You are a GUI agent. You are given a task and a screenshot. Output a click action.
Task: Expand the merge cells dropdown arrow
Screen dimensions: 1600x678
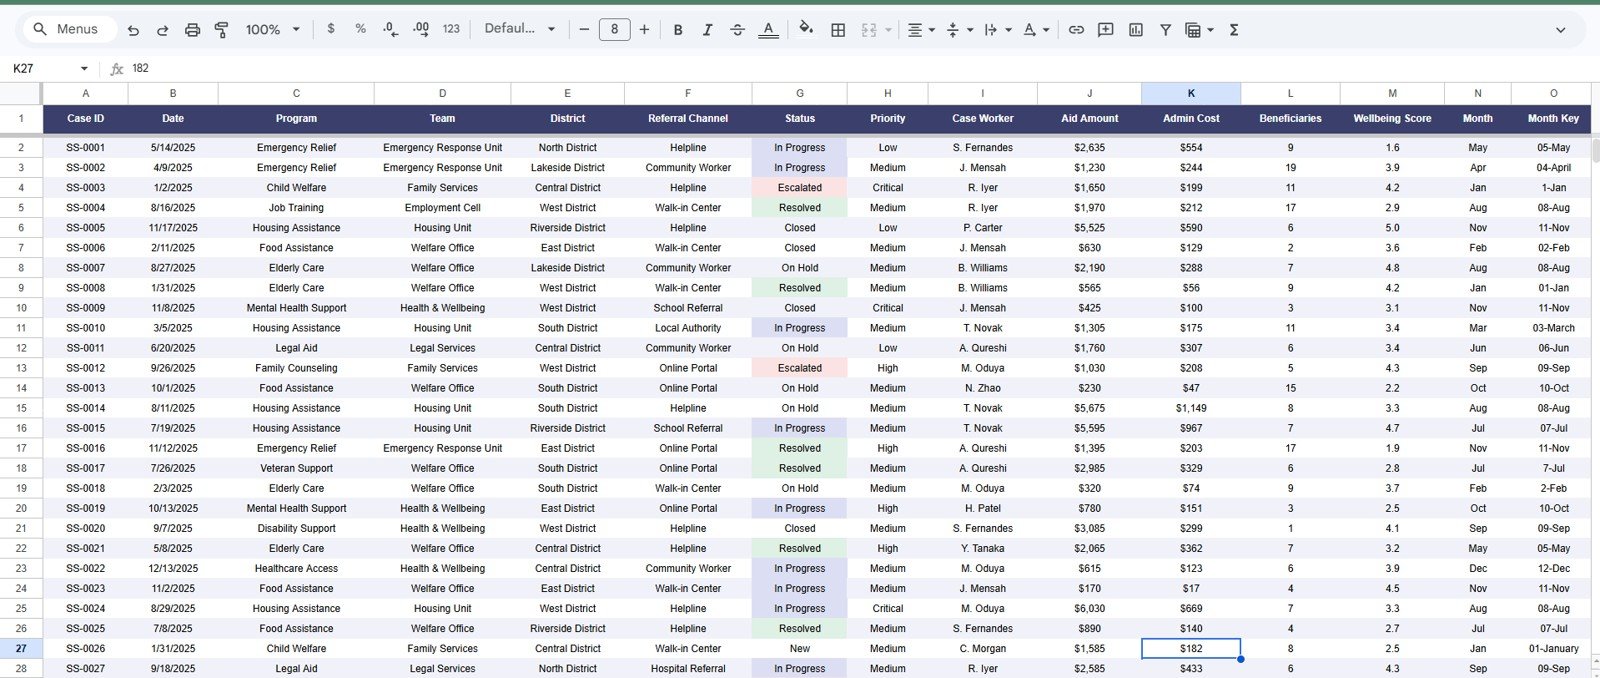(x=888, y=30)
